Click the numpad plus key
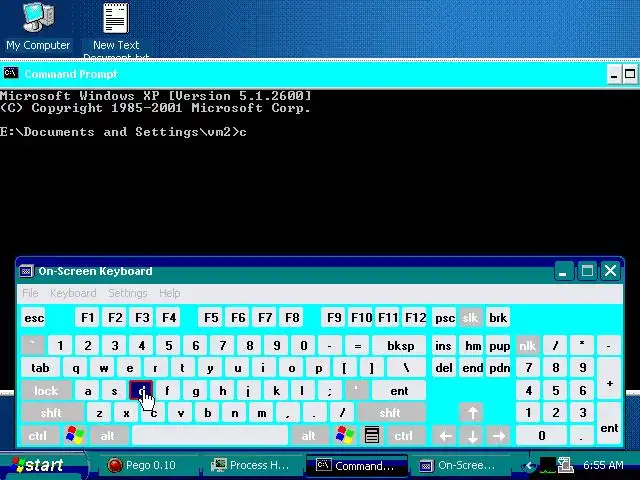The height and width of the screenshot is (480, 640). [x=609, y=378]
